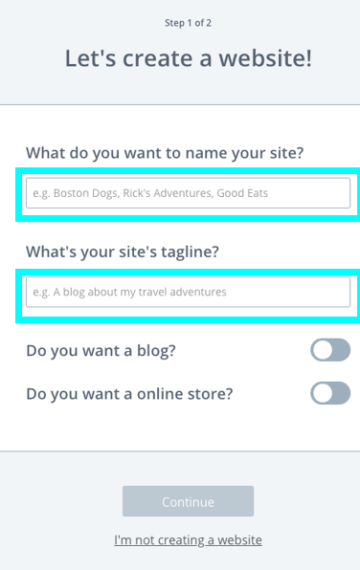Click the 'What's your site's tagline?' label
Viewport: 360px width, 570px height.
pyautogui.click(x=123, y=252)
